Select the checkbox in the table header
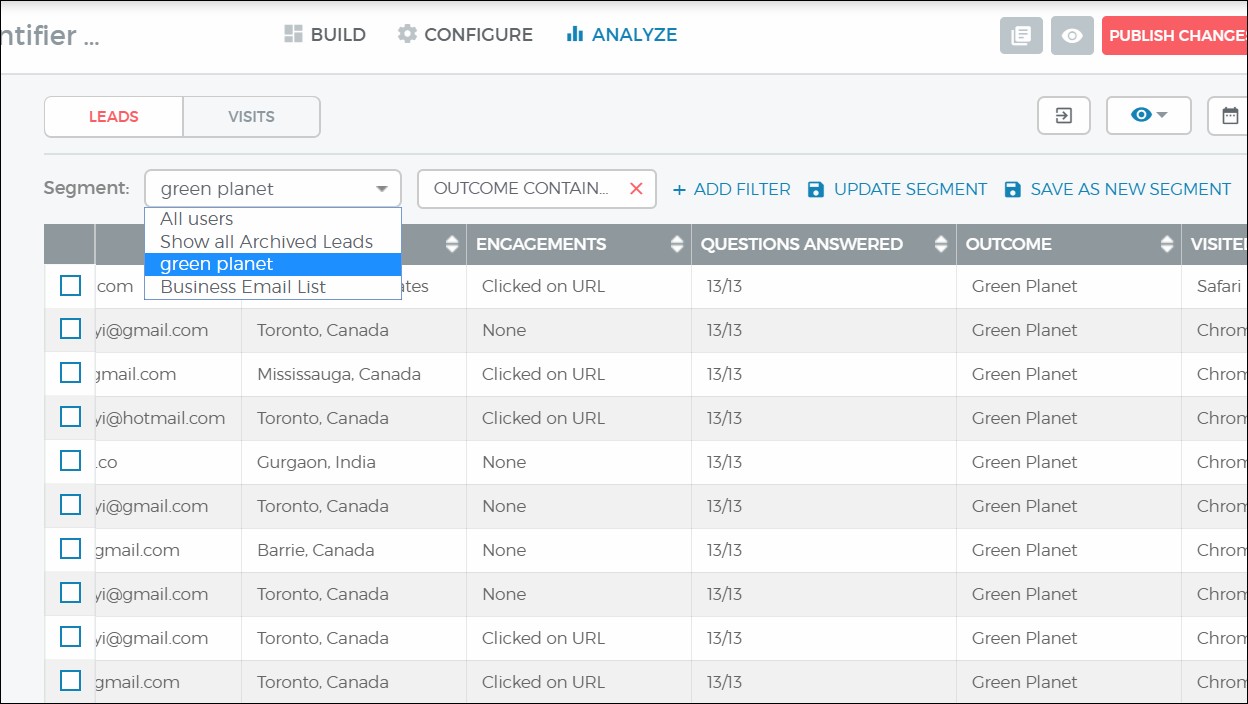This screenshot has height=704, width=1248. tap(70, 243)
